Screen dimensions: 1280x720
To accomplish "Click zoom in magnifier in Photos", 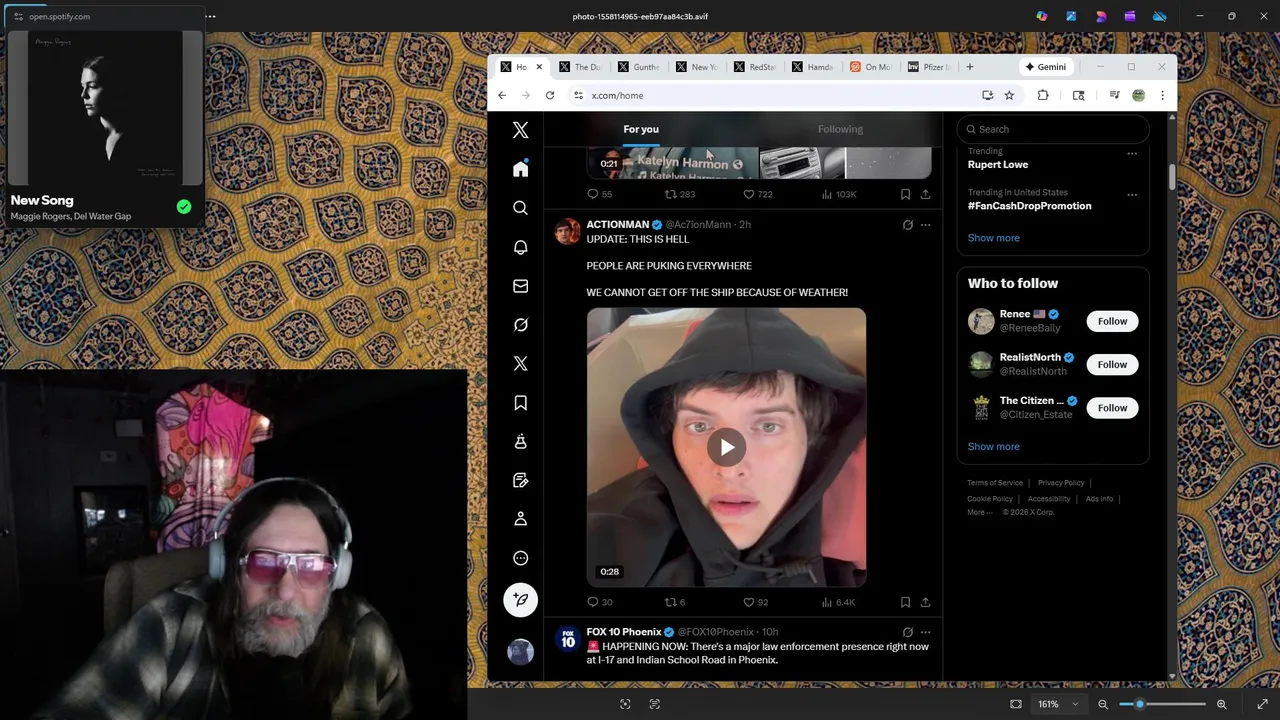I will click(x=1221, y=704).
